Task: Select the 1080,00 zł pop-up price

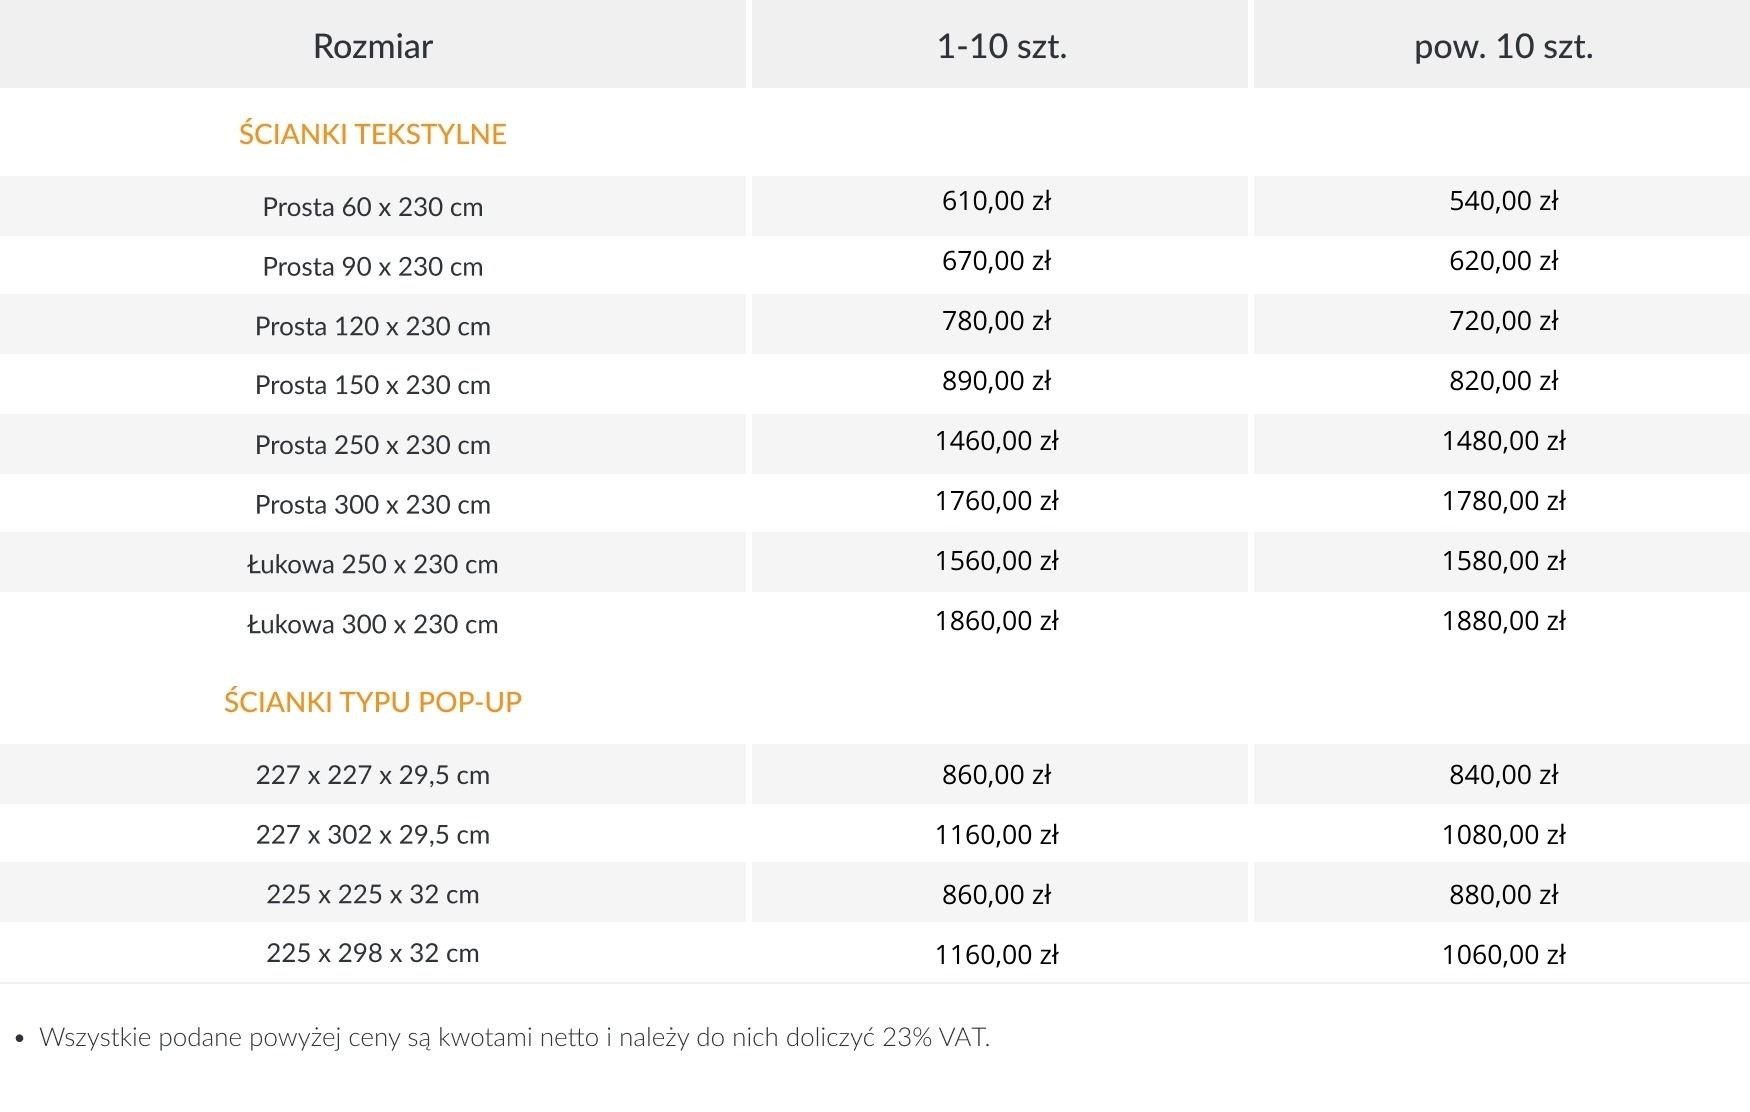Action: pyautogui.click(x=1503, y=835)
